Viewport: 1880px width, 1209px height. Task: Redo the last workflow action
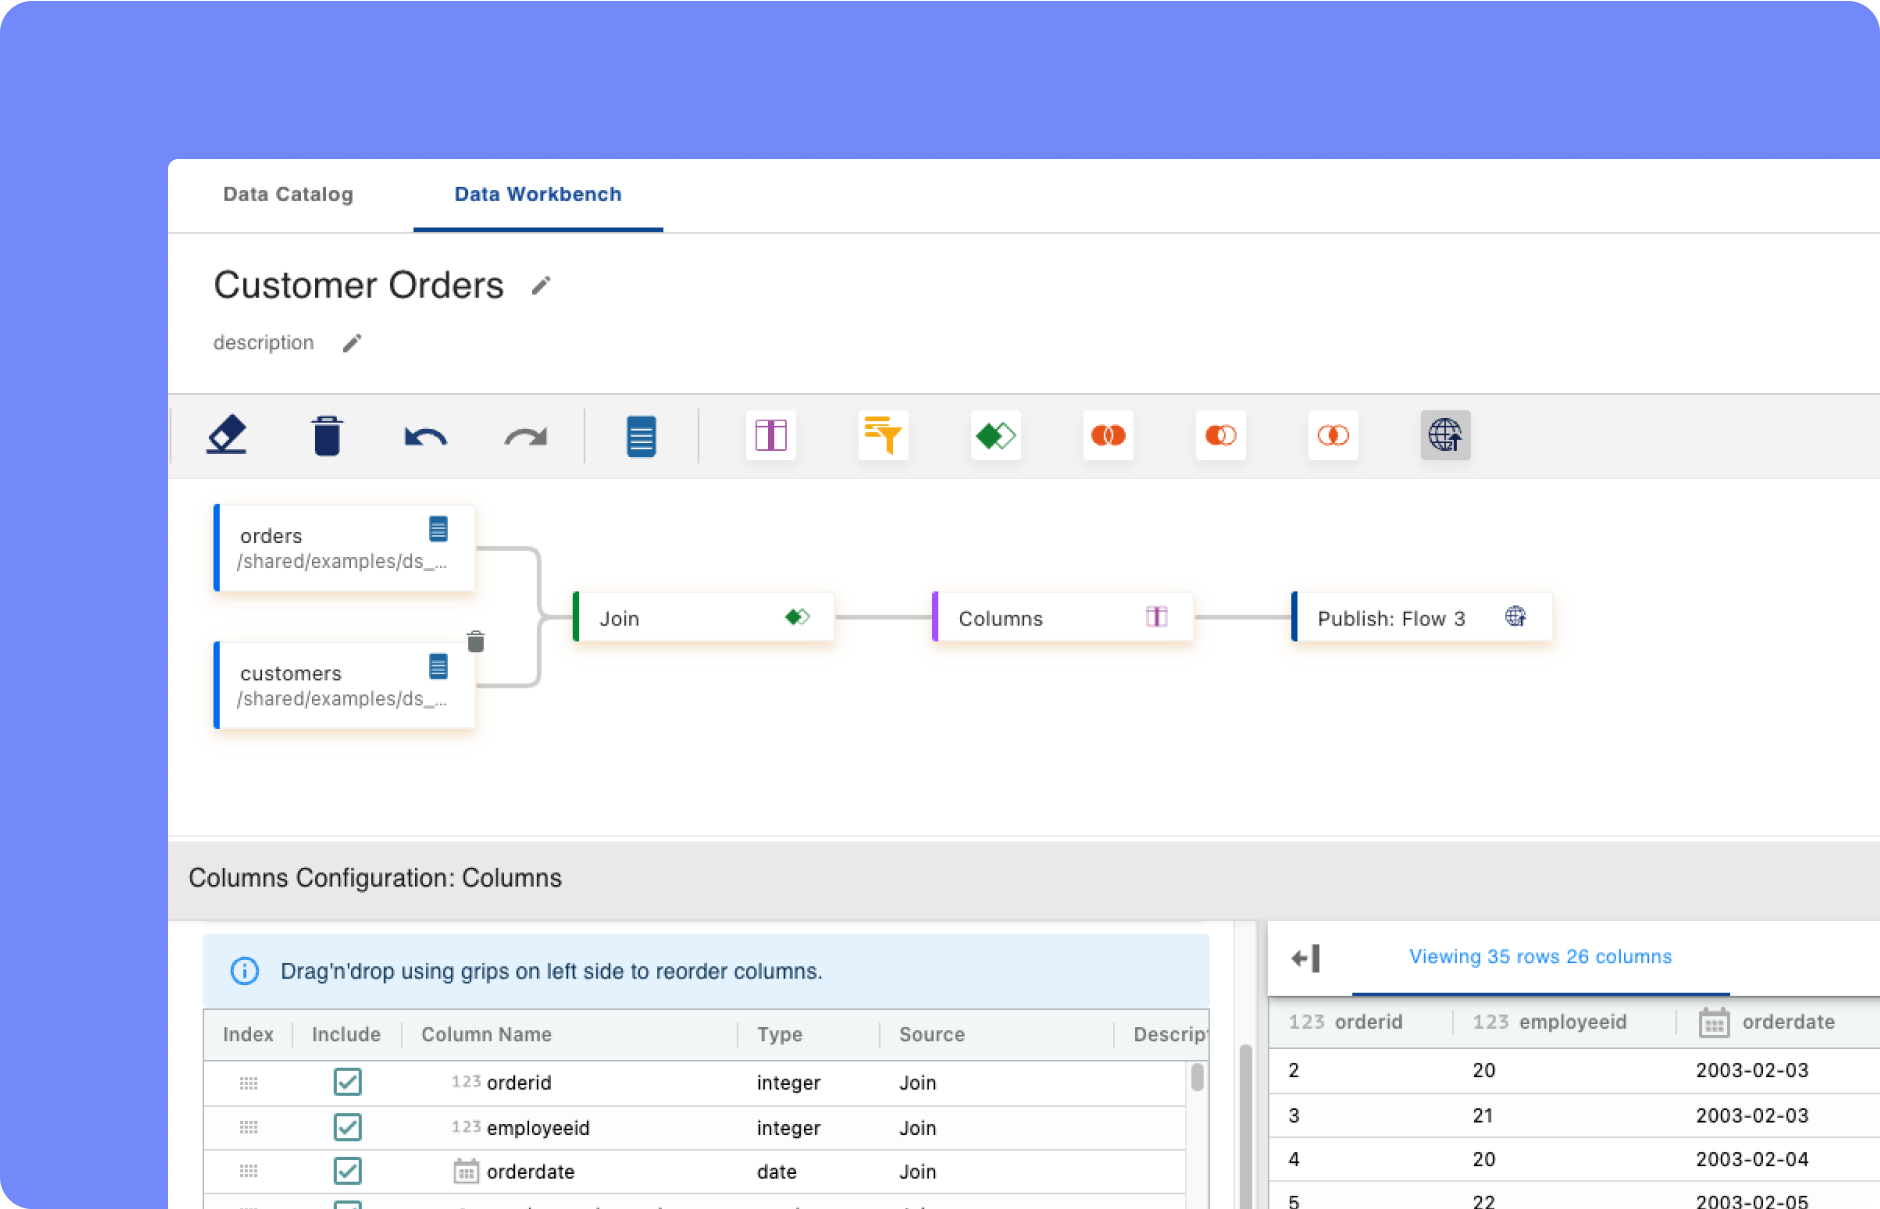(525, 436)
